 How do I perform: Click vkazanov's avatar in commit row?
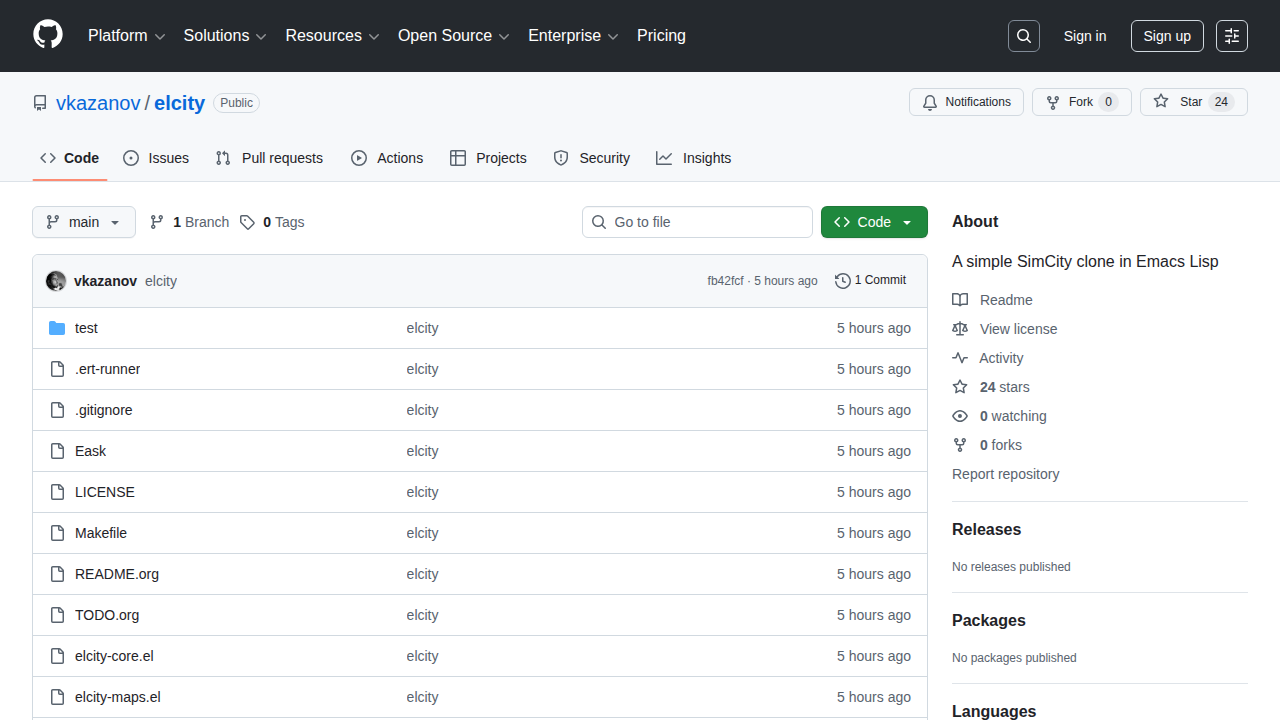pos(56,281)
